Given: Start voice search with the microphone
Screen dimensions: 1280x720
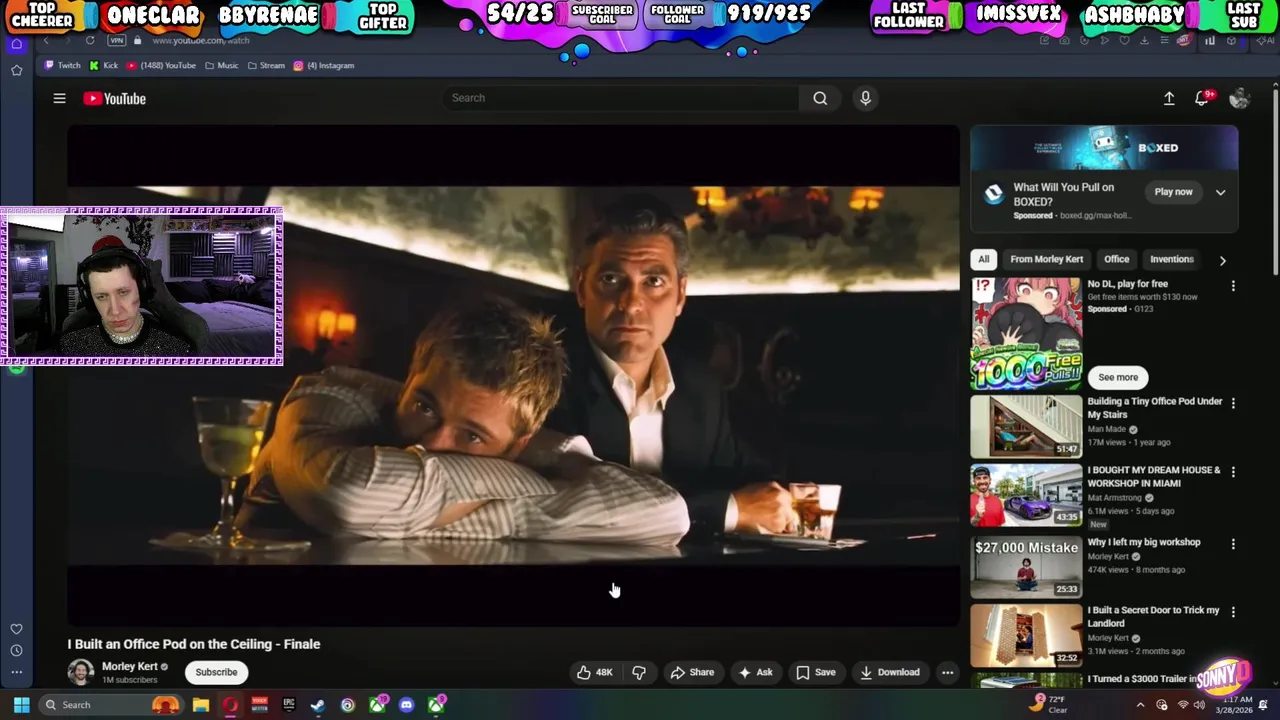Looking at the screenshot, I should [x=866, y=98].
